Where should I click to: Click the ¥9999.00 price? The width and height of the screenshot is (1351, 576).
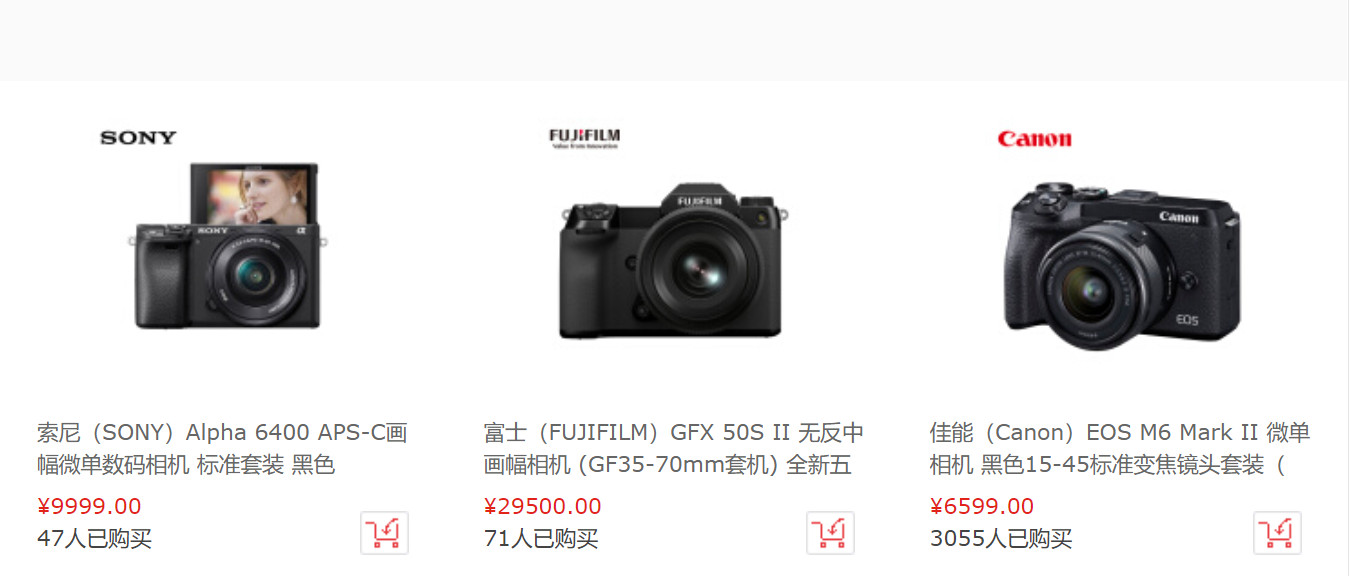(89, 507)
